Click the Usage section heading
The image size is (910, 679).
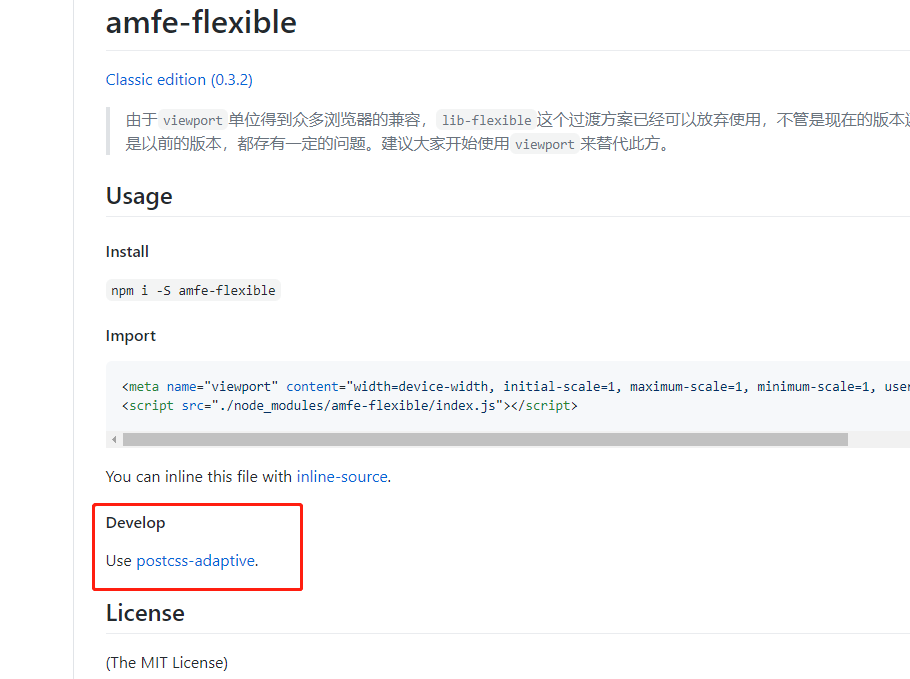point(139,196)
